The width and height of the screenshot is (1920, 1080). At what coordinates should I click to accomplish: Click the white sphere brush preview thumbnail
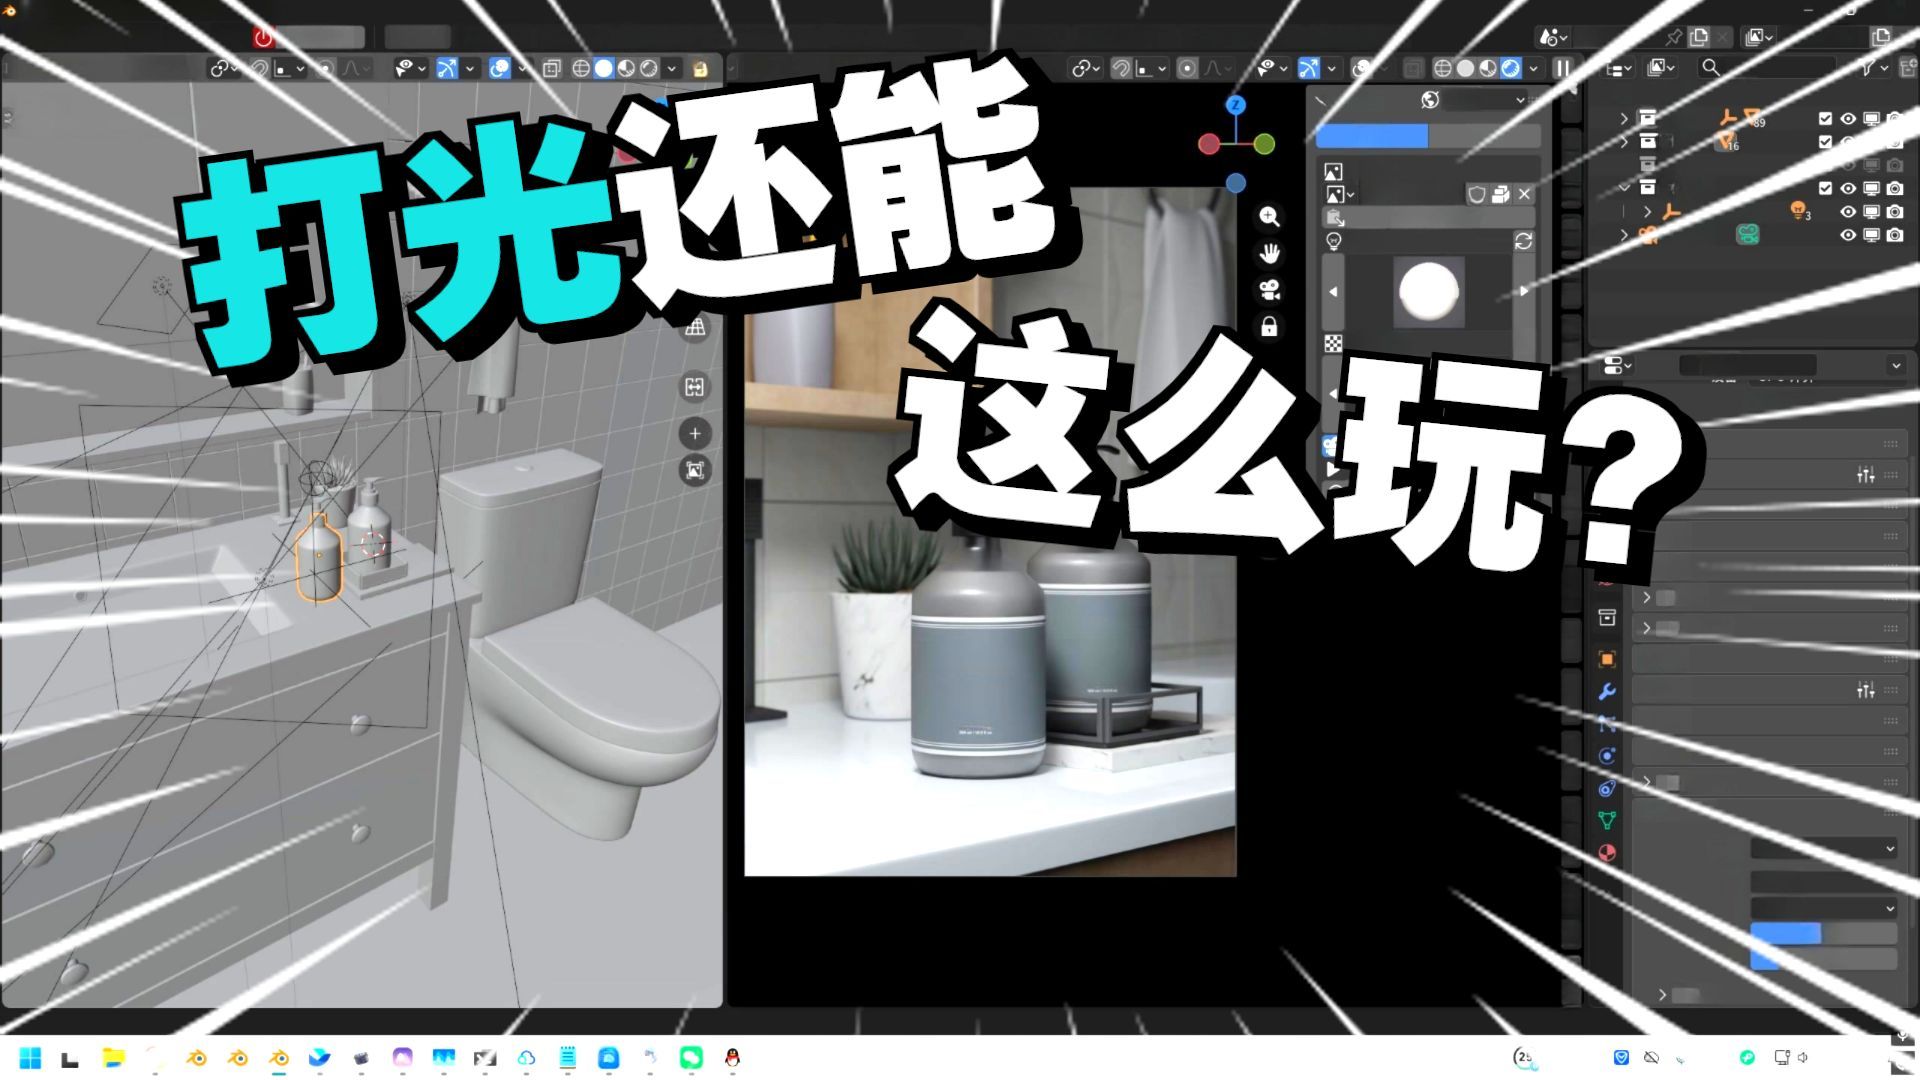click(1428, 291)
